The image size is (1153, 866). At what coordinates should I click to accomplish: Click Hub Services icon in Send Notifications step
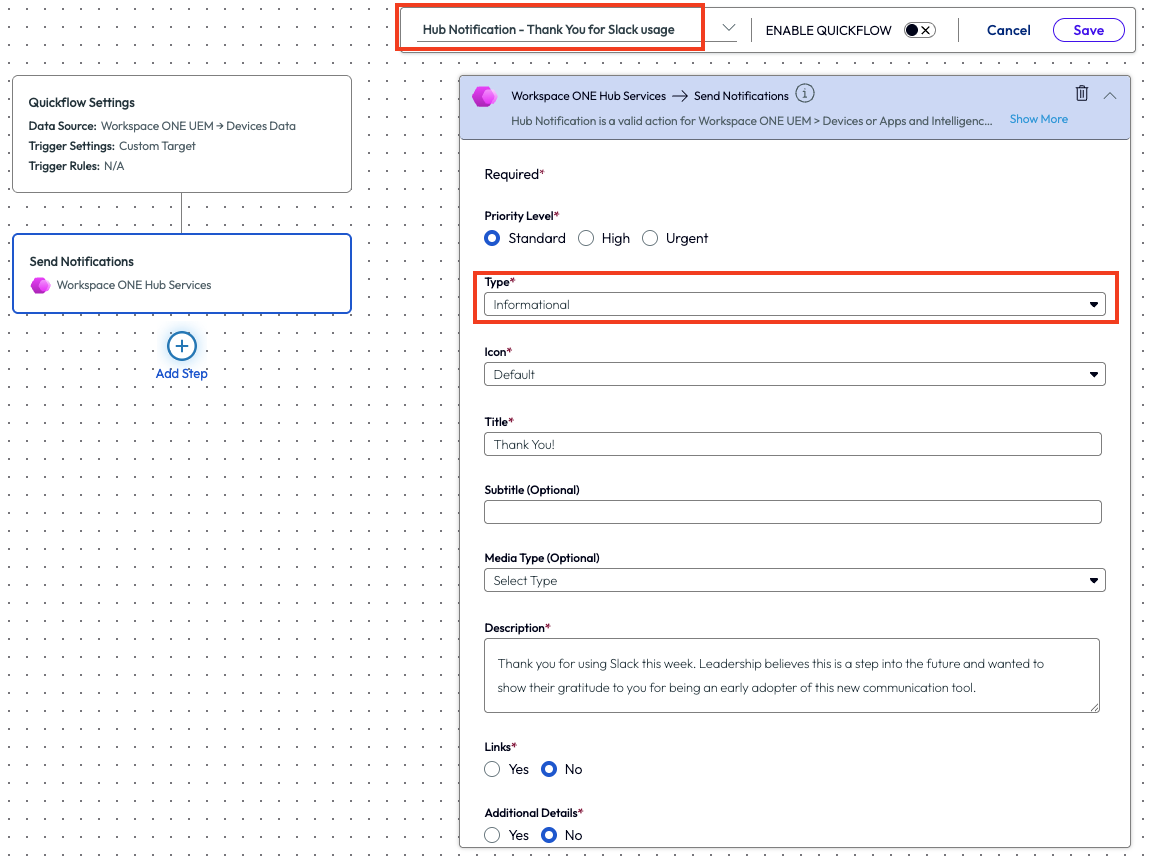(x=40, y=285)
